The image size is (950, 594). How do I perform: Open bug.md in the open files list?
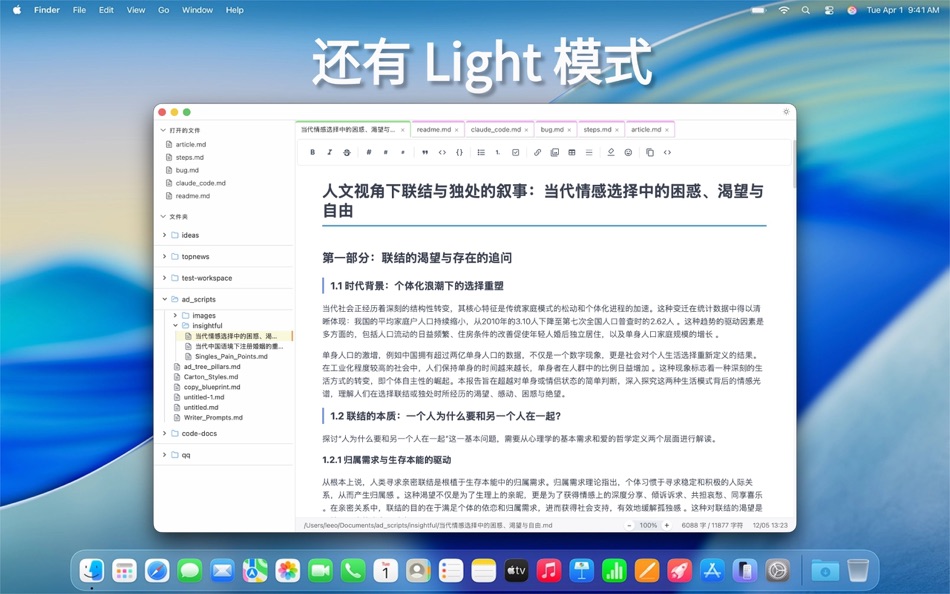[187, 170]
